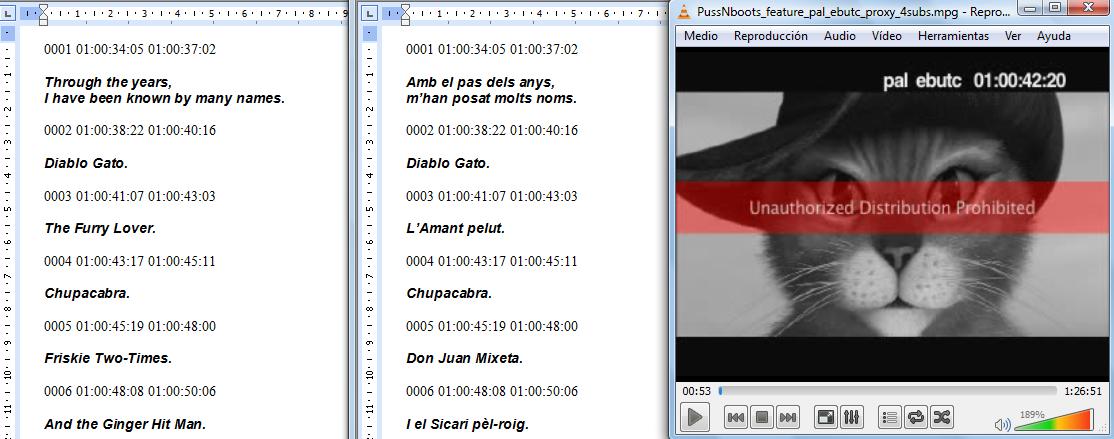Open the Ayuda help menu

[1053, 36]
